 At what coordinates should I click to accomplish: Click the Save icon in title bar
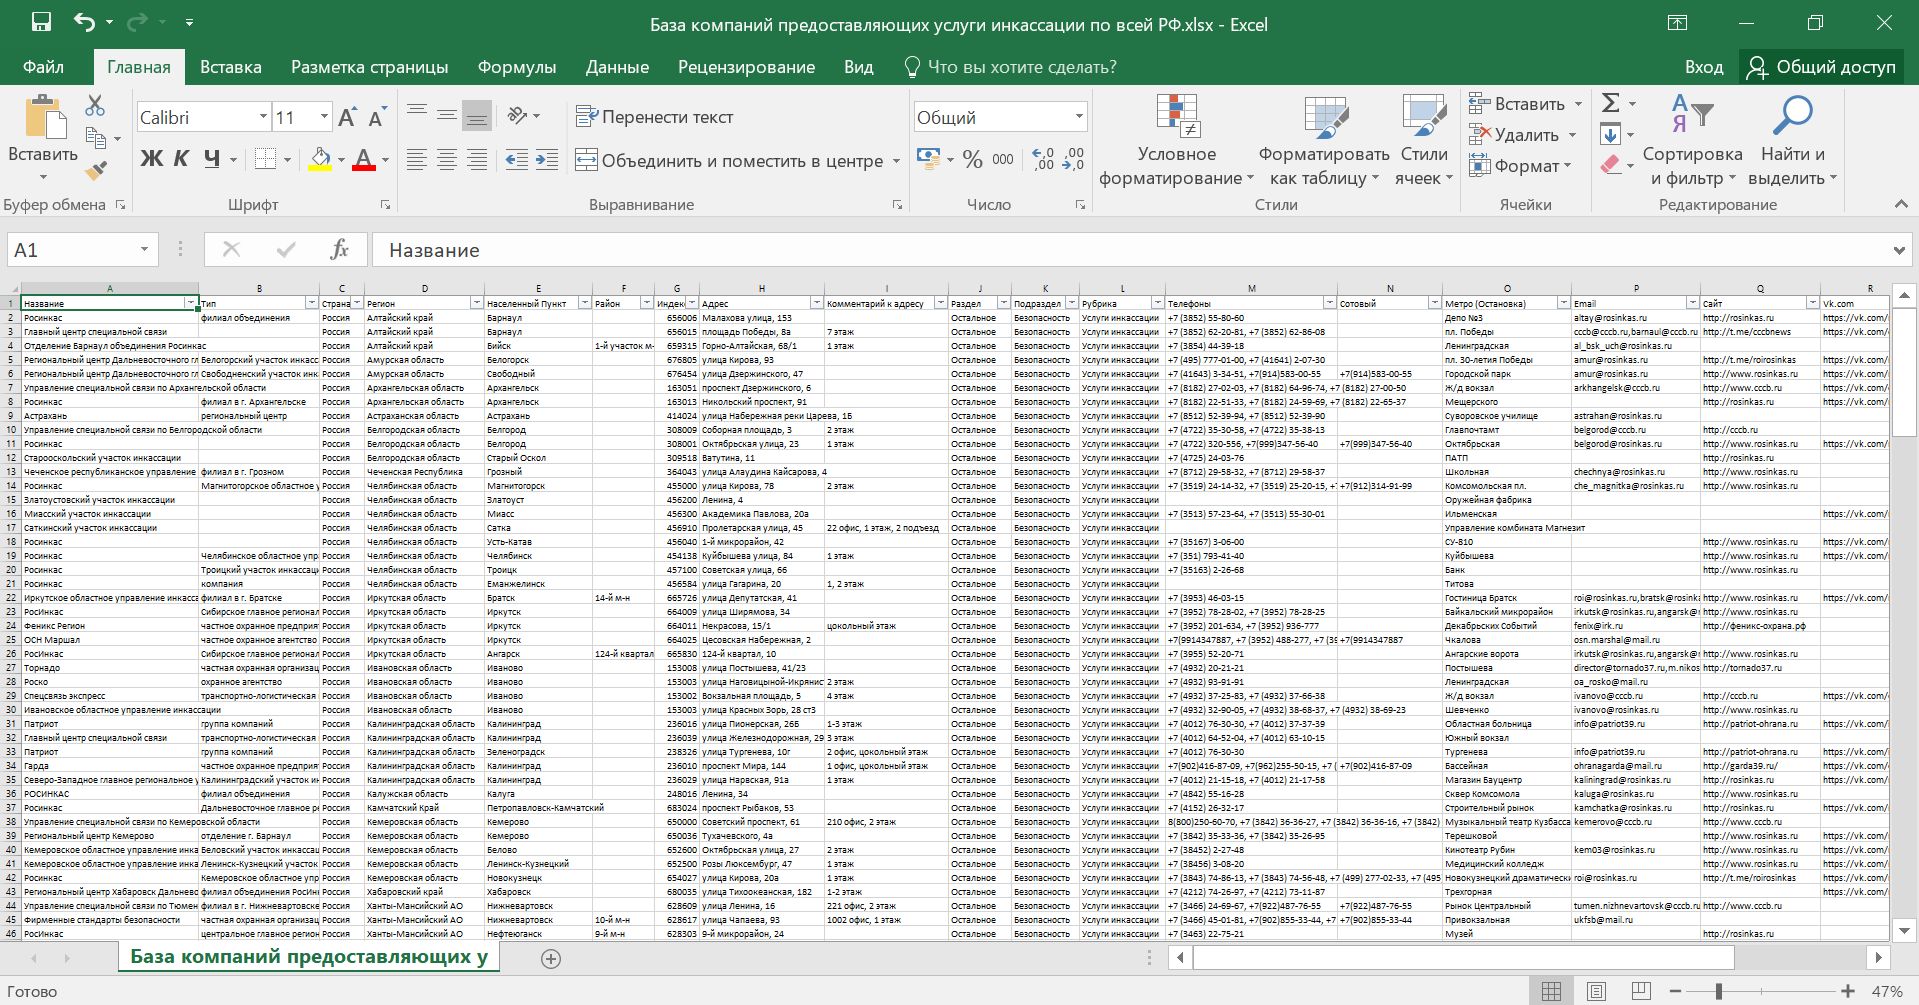pyautogui.click(x=41, y=23)
